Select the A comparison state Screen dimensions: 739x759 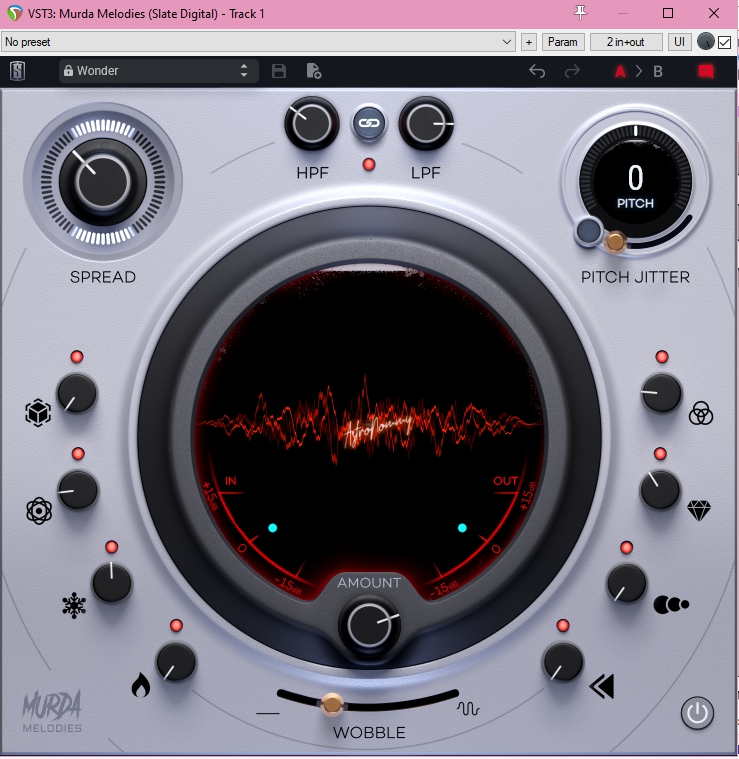click(x=620, y=72)
